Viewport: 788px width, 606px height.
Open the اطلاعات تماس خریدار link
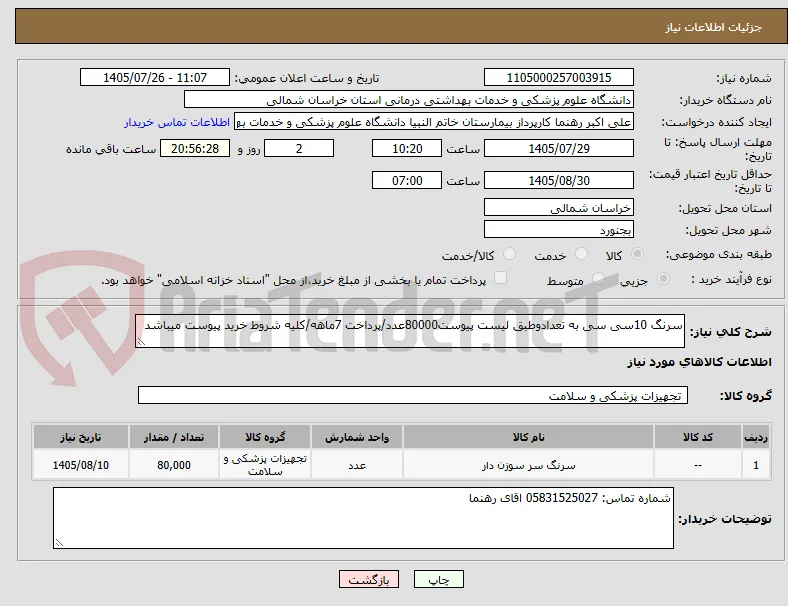tap(177, 122)
